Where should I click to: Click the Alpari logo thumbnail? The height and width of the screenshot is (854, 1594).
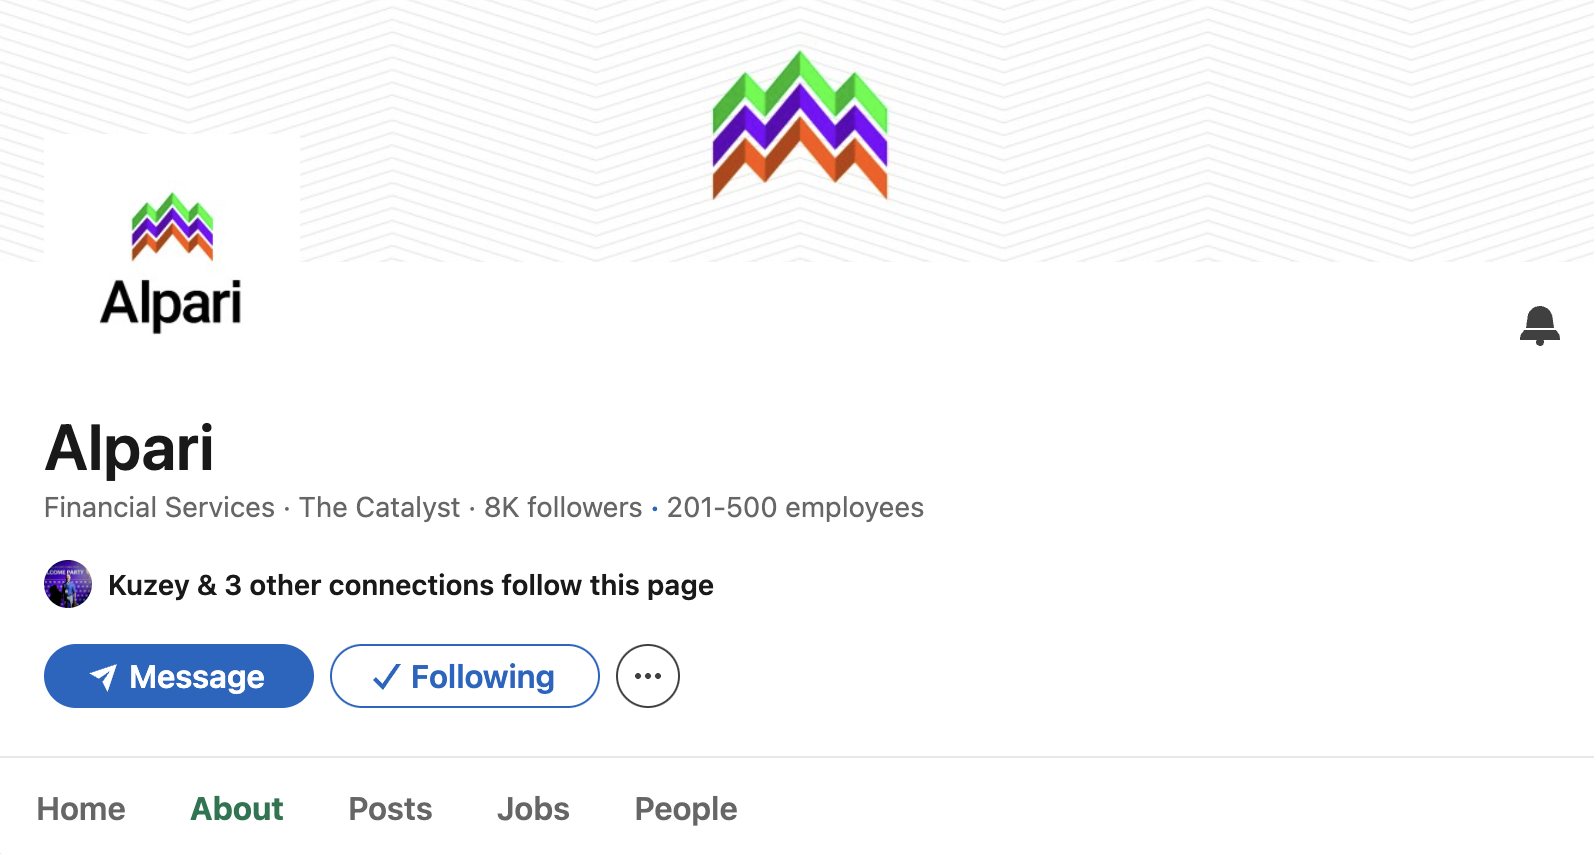pos(172,261)
